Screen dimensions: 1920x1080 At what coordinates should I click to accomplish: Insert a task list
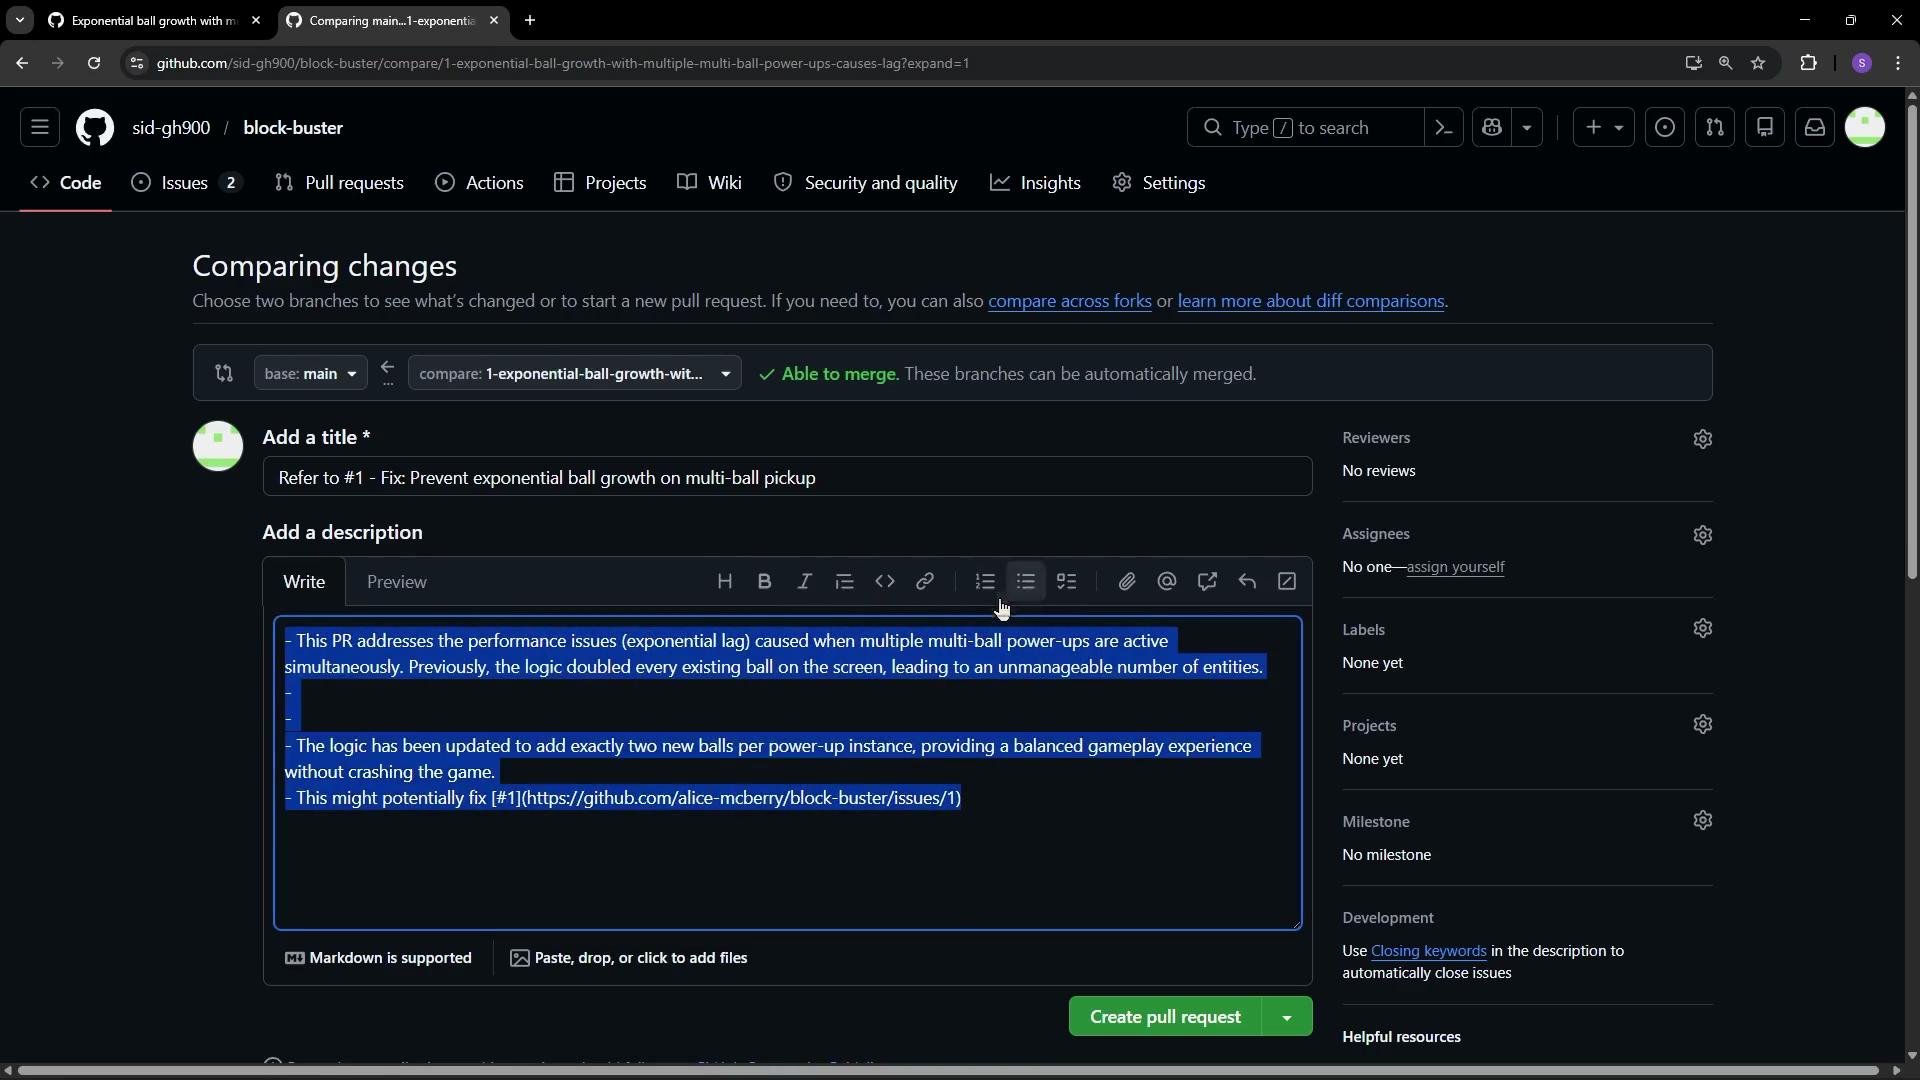click(1067, 582)
